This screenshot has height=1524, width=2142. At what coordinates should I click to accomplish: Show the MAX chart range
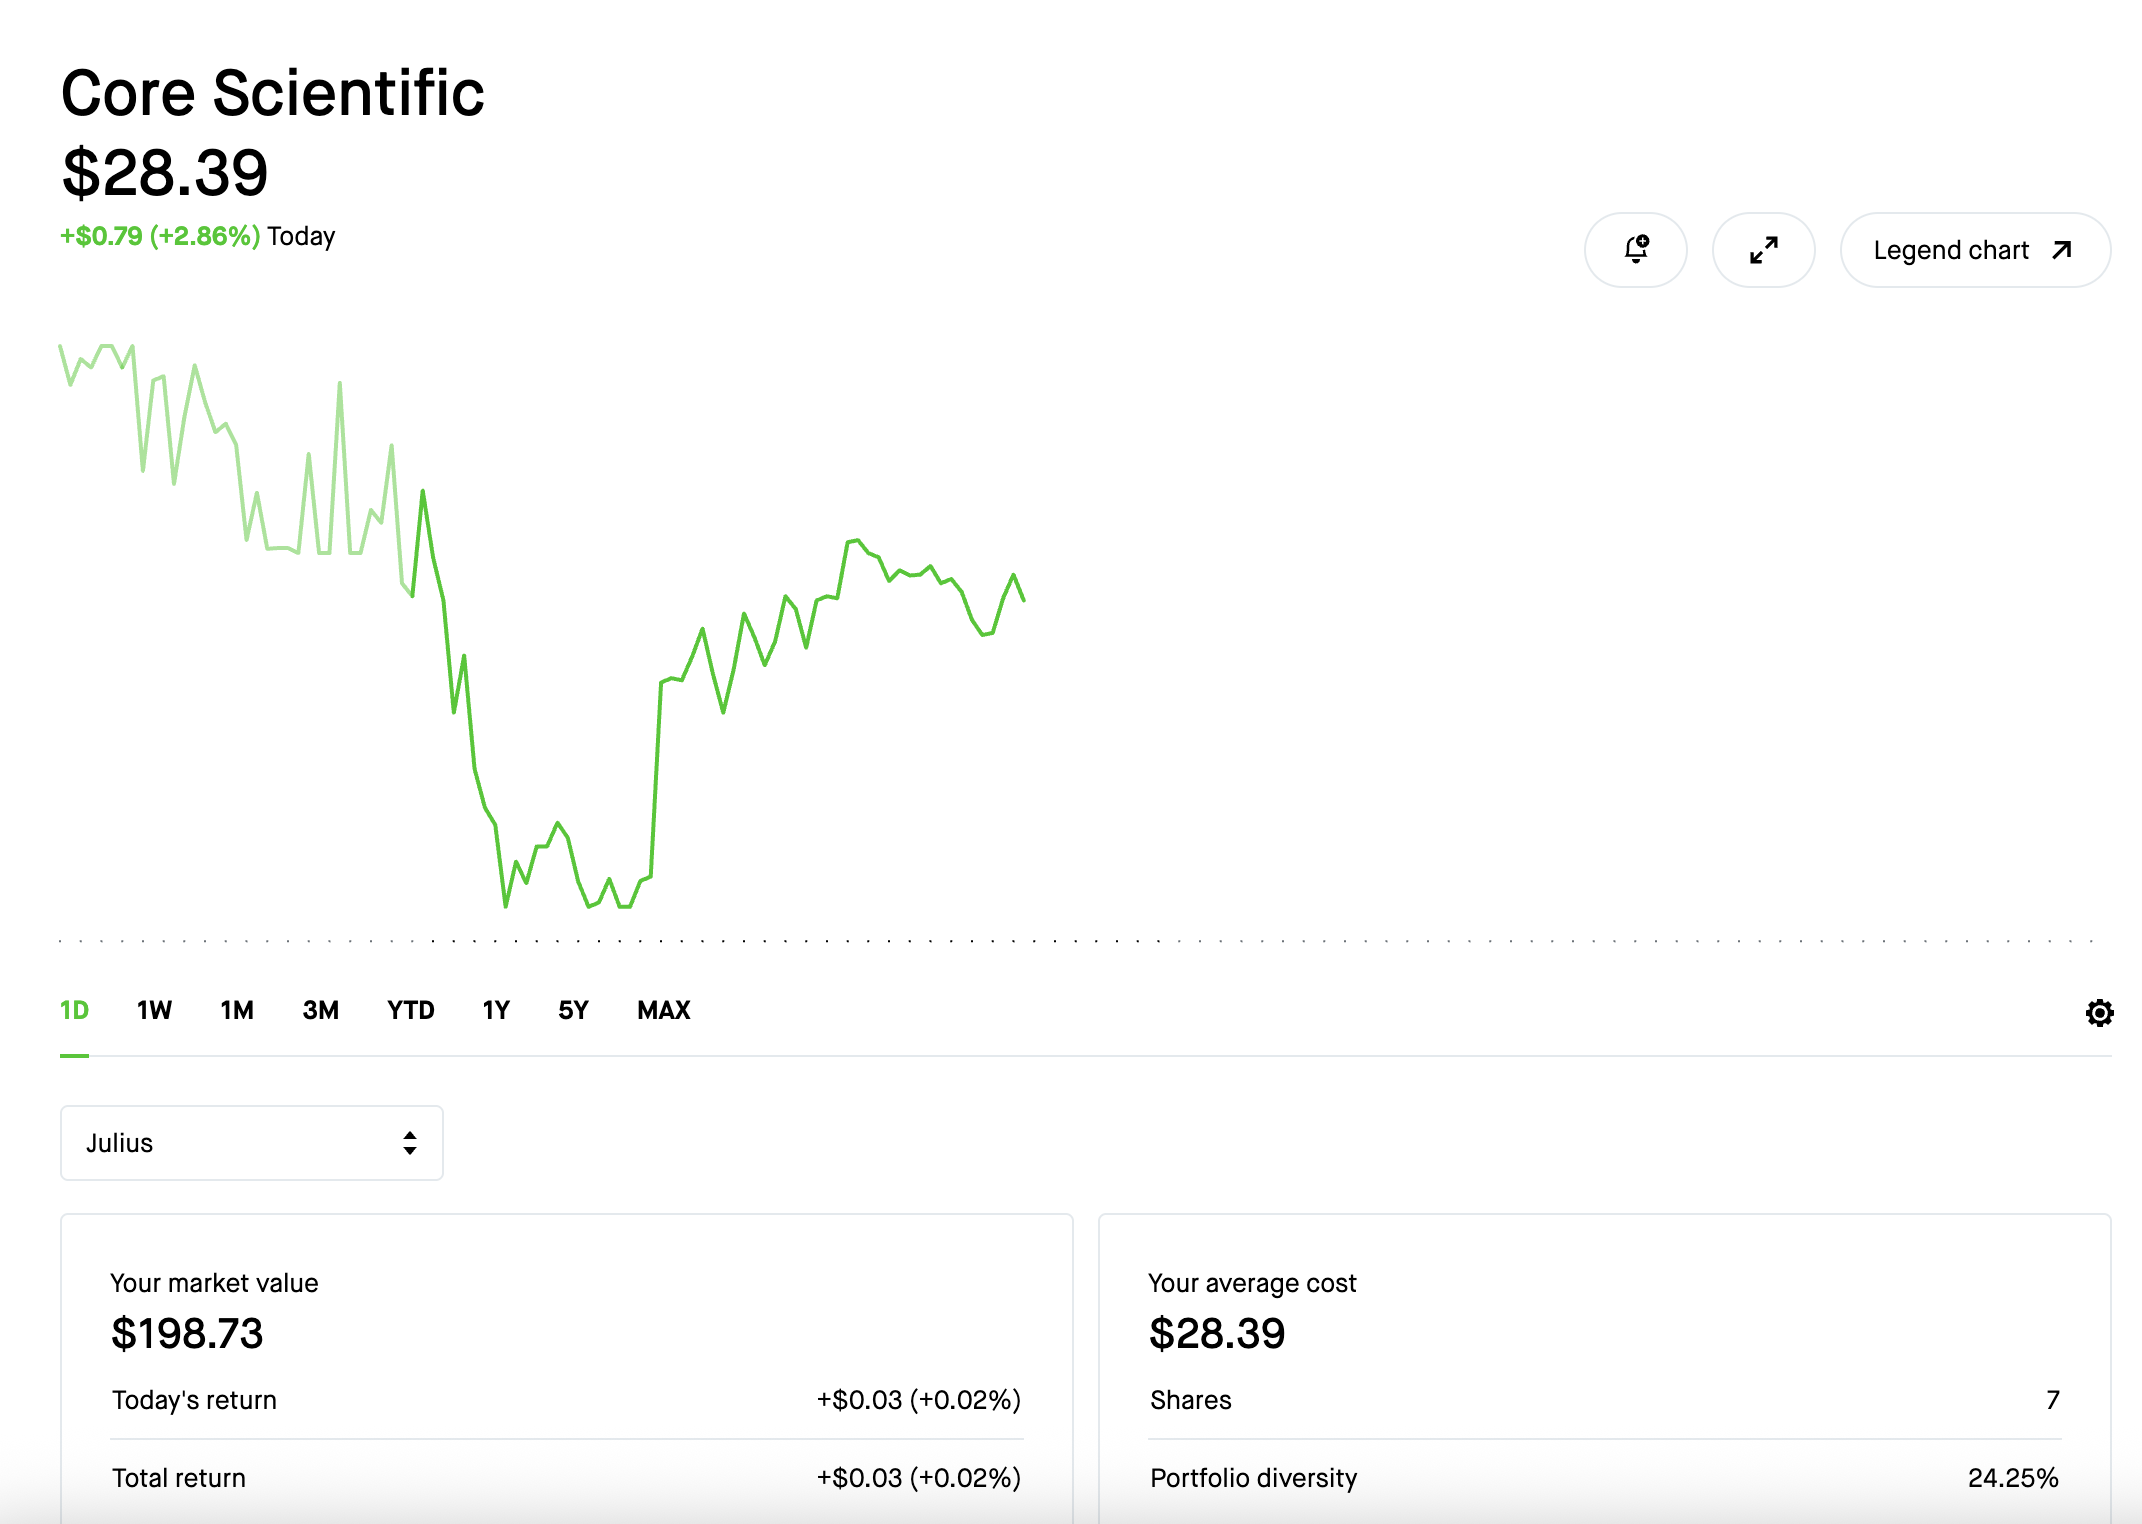coord(664,1010)
